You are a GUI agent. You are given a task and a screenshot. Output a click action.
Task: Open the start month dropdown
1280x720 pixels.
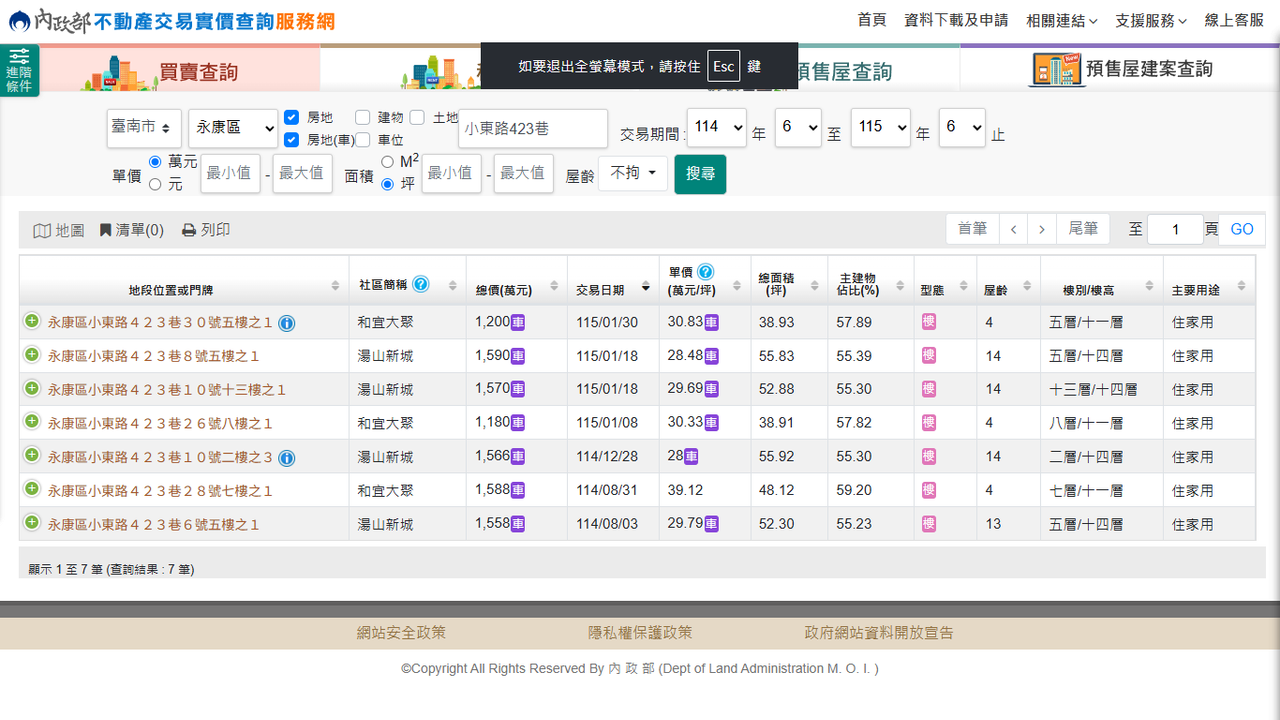click(798, 127)
